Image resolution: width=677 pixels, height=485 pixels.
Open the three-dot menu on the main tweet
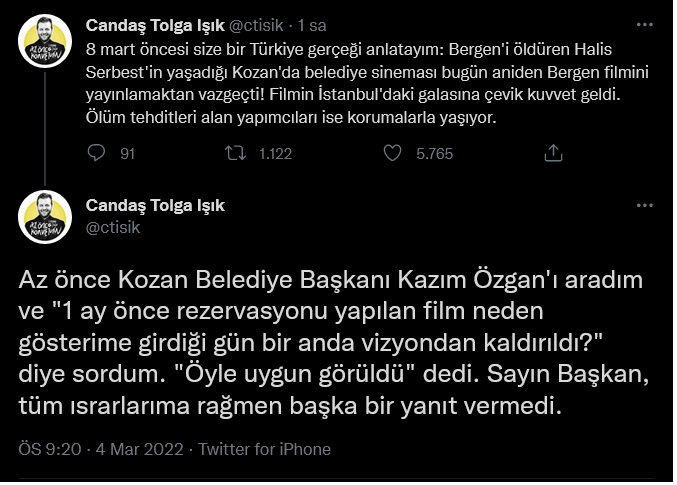(x=643, y=205)
